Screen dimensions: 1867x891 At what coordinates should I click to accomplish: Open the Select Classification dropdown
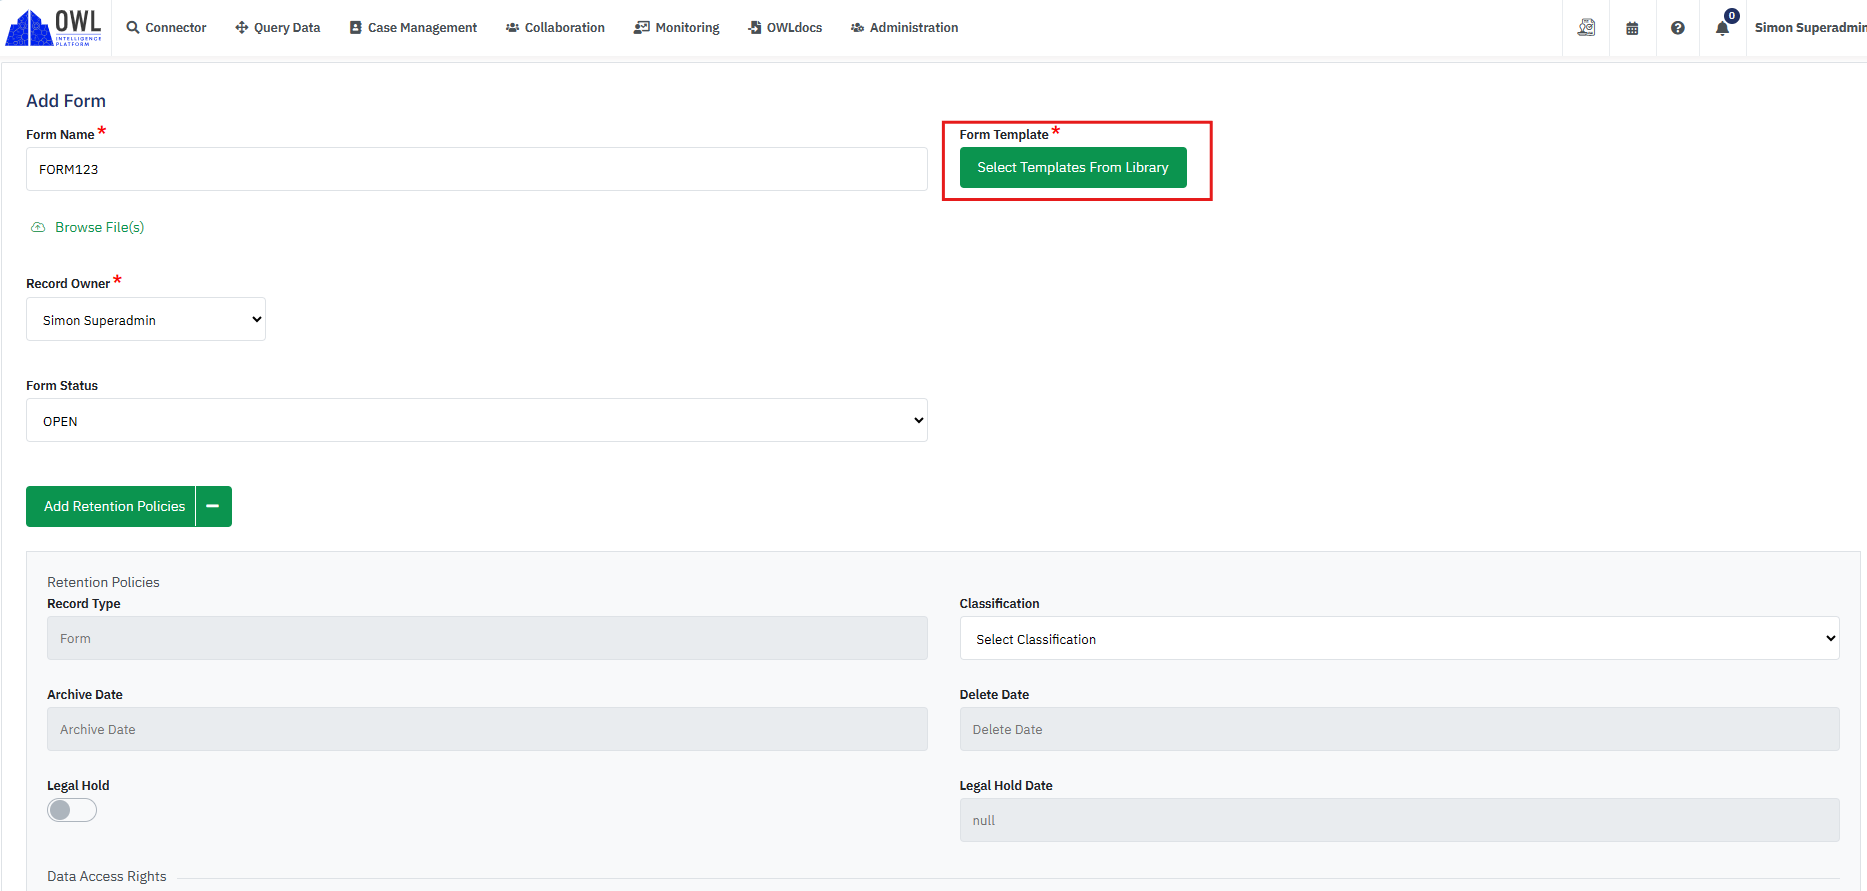pos(1399,638)
